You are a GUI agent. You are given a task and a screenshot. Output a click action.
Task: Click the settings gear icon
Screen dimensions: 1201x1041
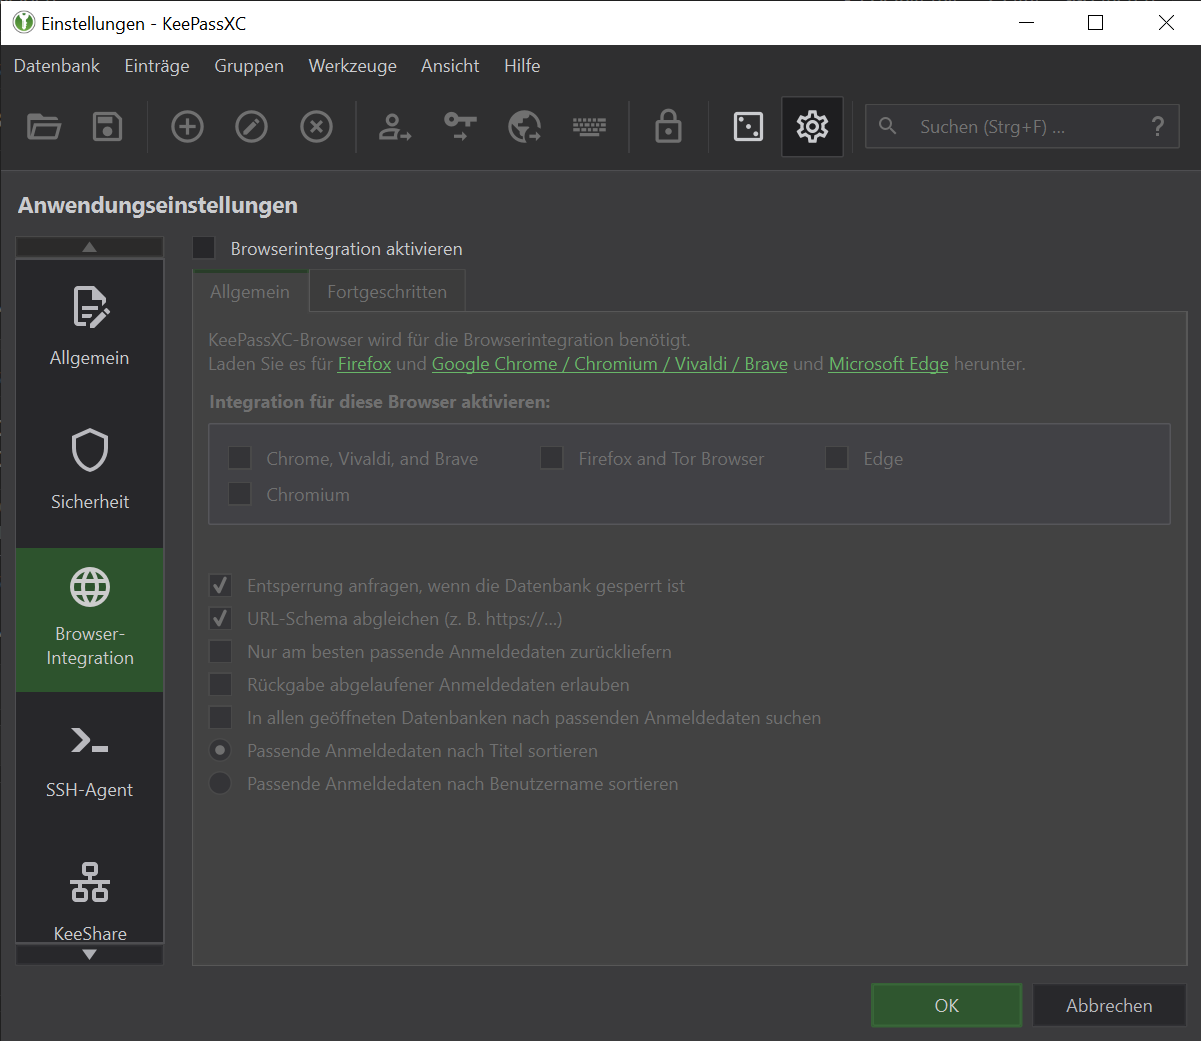812,127
